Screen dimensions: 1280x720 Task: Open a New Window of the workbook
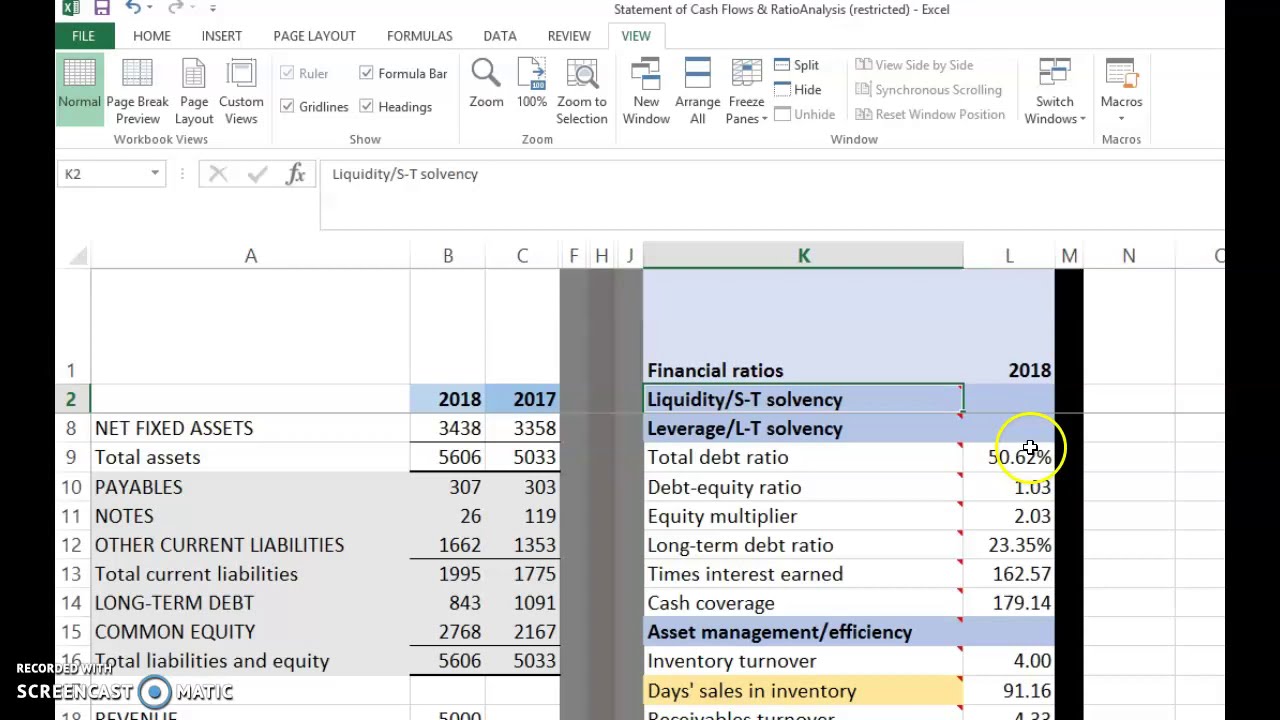pyautogui.click(x=646, y=90)
